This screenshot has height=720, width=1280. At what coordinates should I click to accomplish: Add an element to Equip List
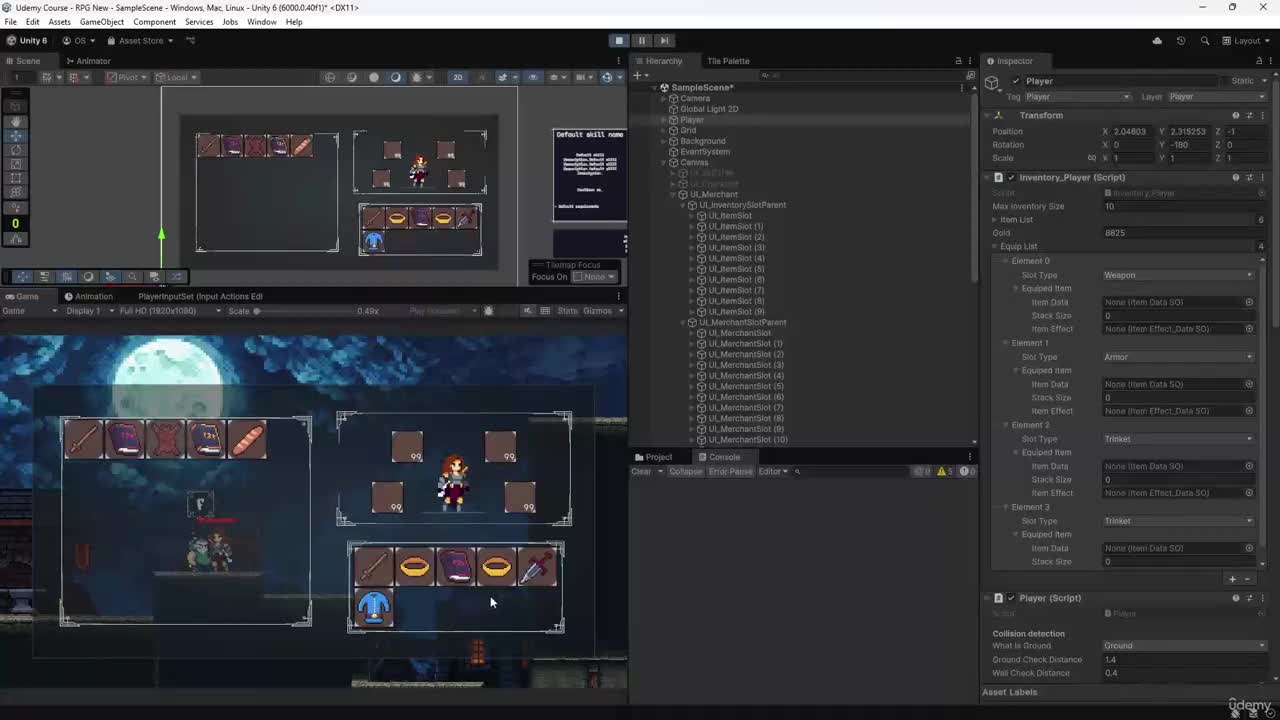coord(1232,579)
